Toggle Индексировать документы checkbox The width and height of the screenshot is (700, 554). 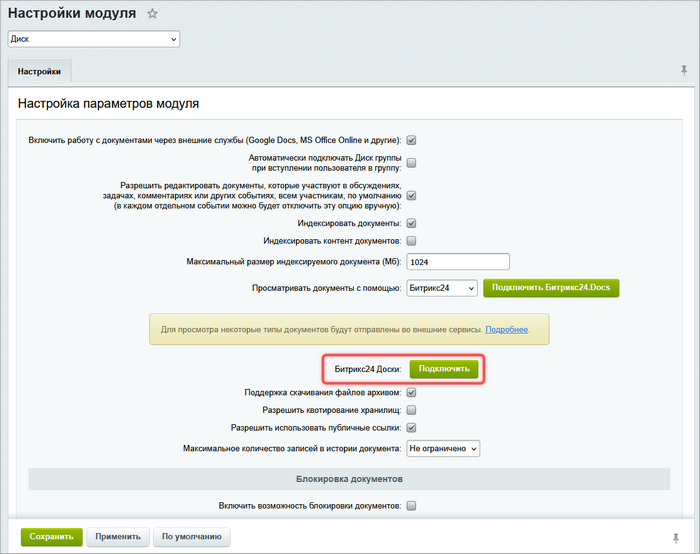click(x=411, y=223)
